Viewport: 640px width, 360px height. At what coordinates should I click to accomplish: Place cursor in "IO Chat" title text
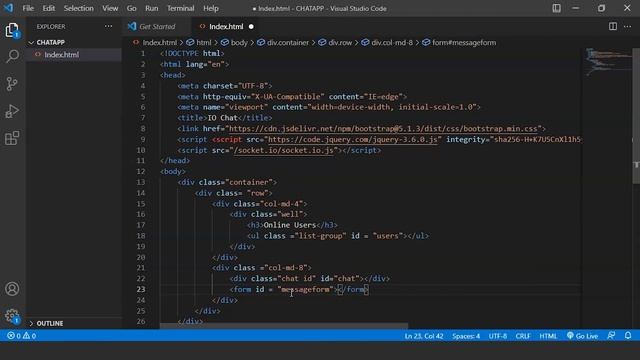[222, 118]
